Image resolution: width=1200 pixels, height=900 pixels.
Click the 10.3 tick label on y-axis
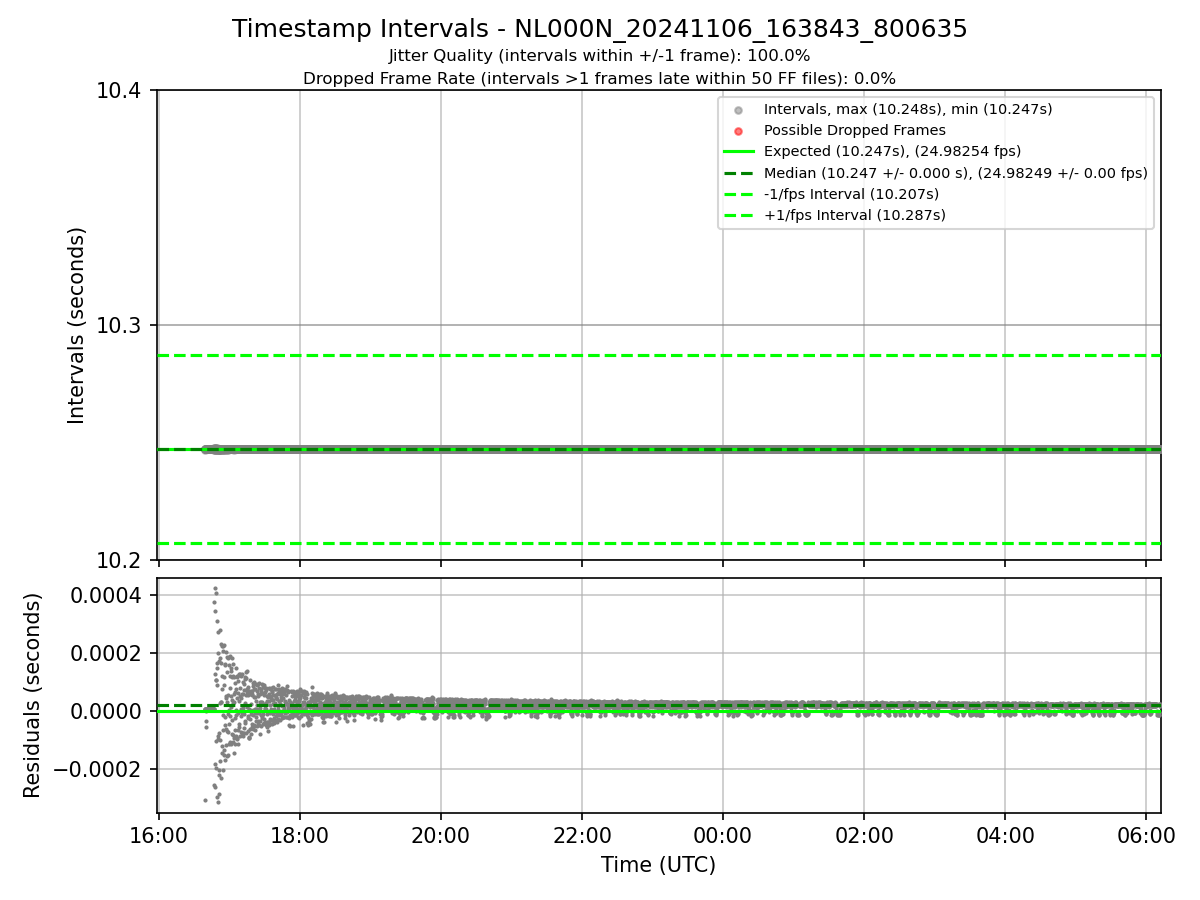(119, 326)
